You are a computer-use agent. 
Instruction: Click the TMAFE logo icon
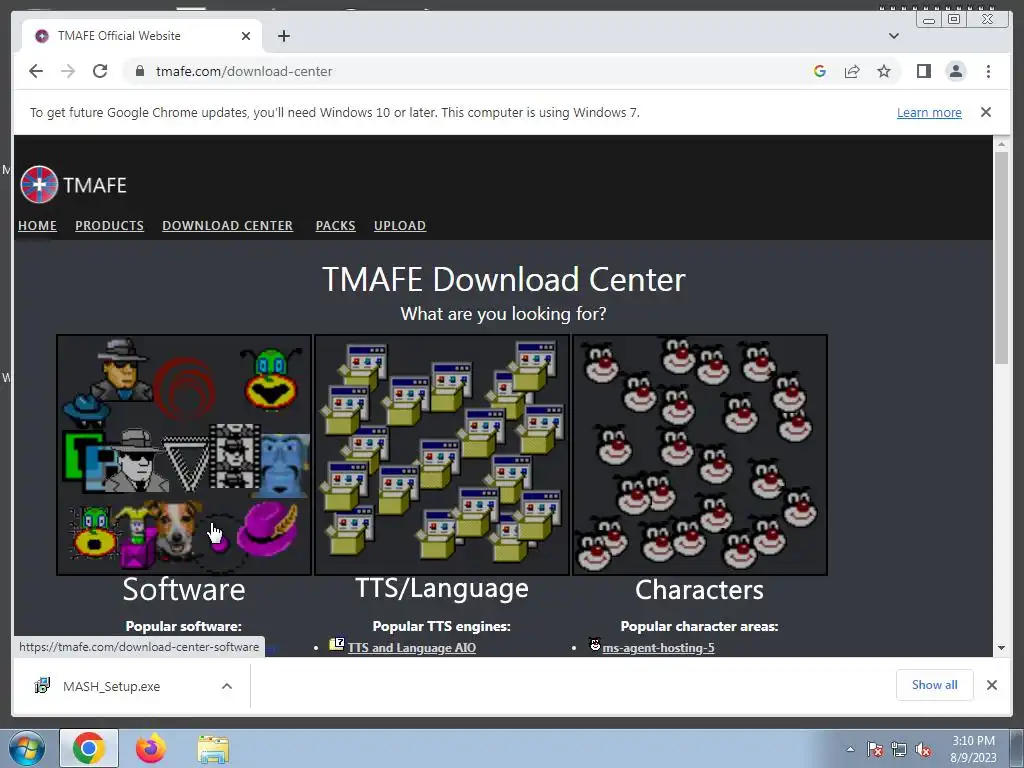pyautogui.click(x=39, y=185)
